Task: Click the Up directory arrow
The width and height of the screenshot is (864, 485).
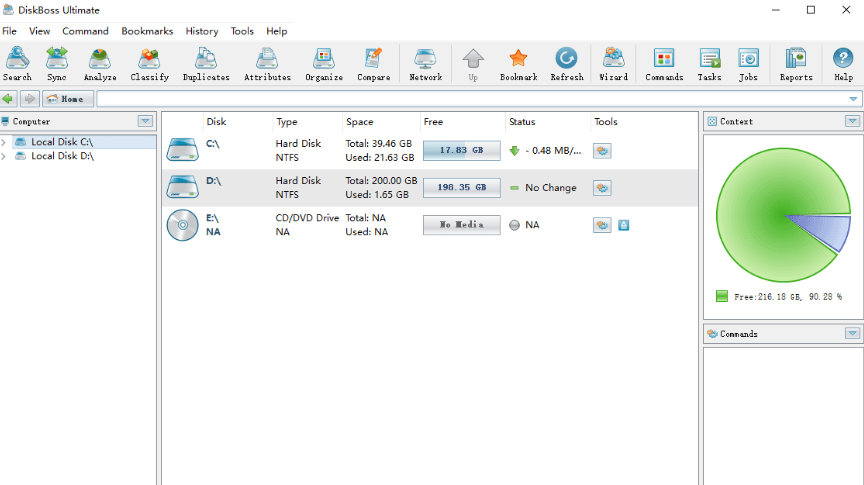Action: [473, 64]
